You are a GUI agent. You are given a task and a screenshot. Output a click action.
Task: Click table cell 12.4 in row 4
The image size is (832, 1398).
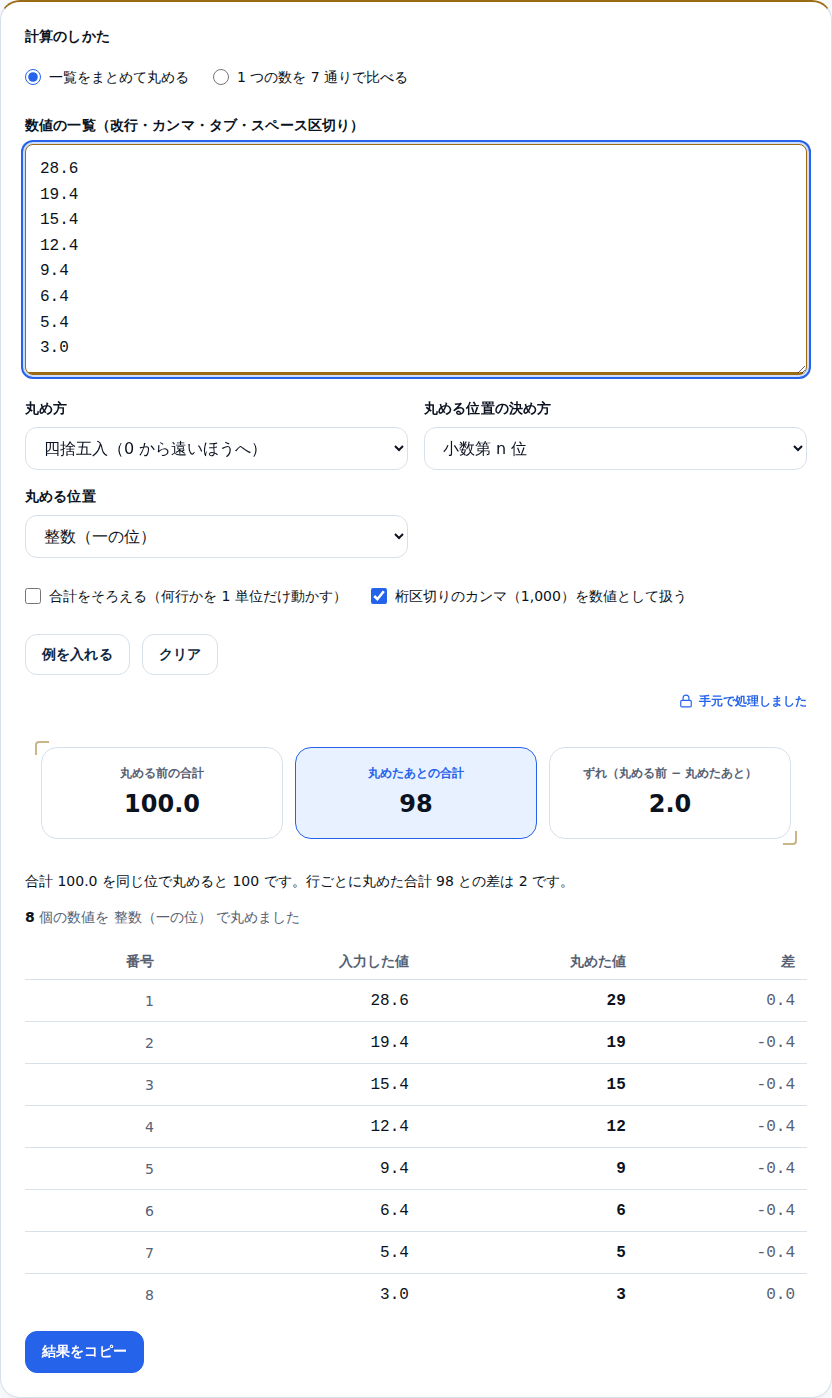click(389, 1126)
